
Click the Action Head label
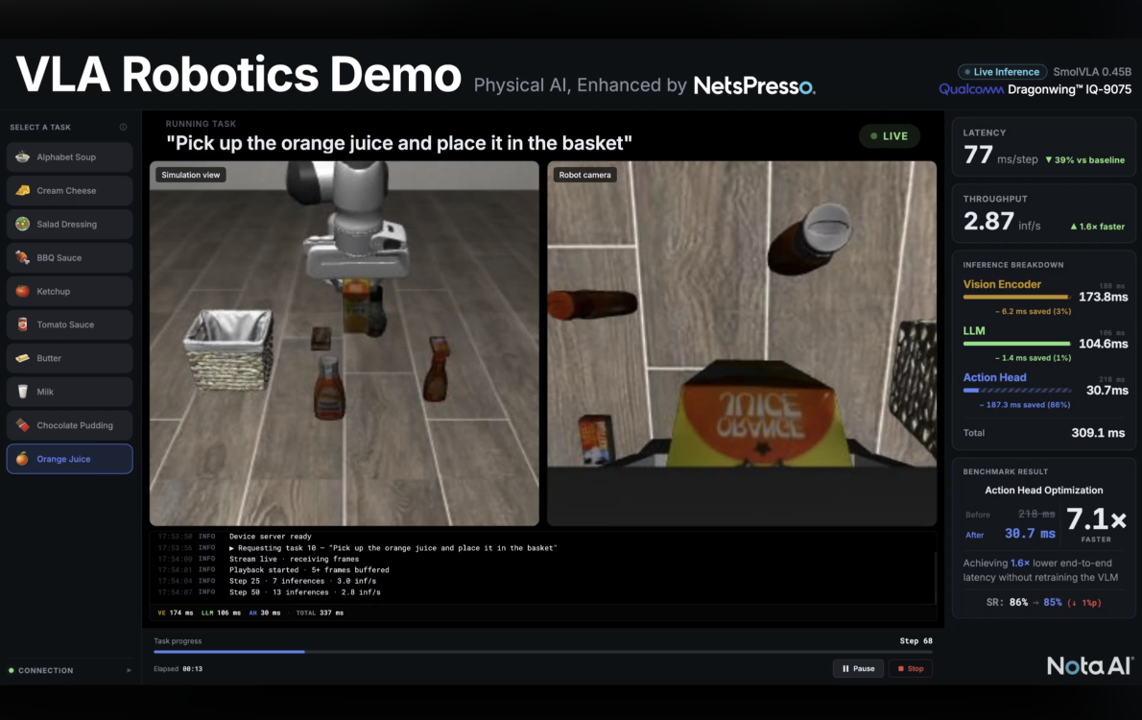(x=994, y=377)
